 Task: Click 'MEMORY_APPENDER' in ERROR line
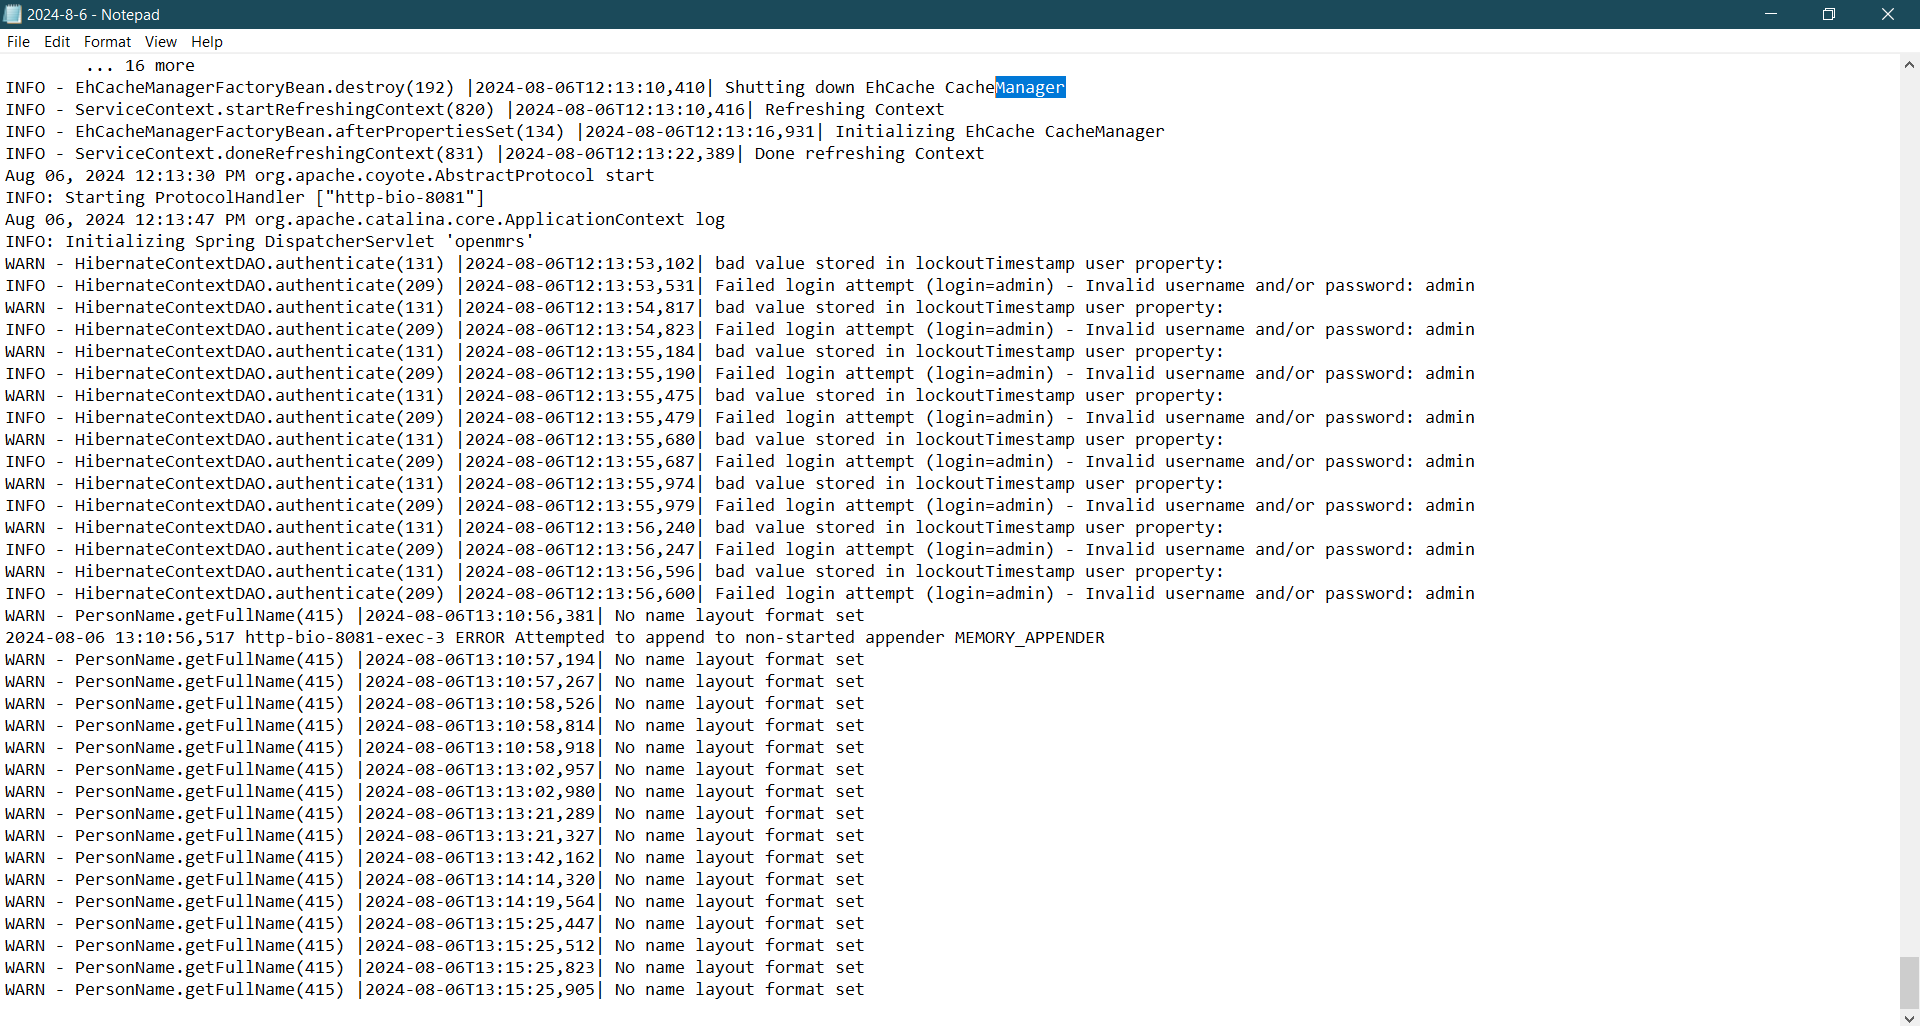click(1029, 638)
